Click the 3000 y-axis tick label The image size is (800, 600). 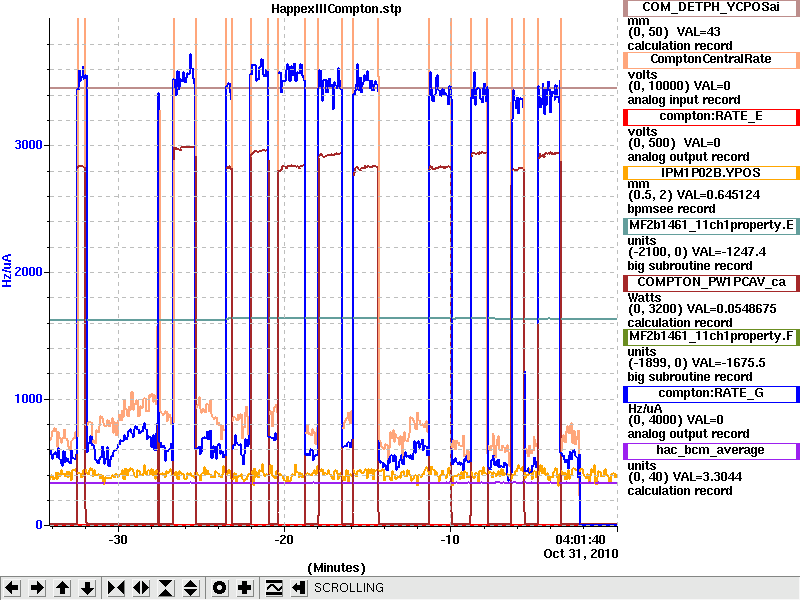[x=28, y=145]
